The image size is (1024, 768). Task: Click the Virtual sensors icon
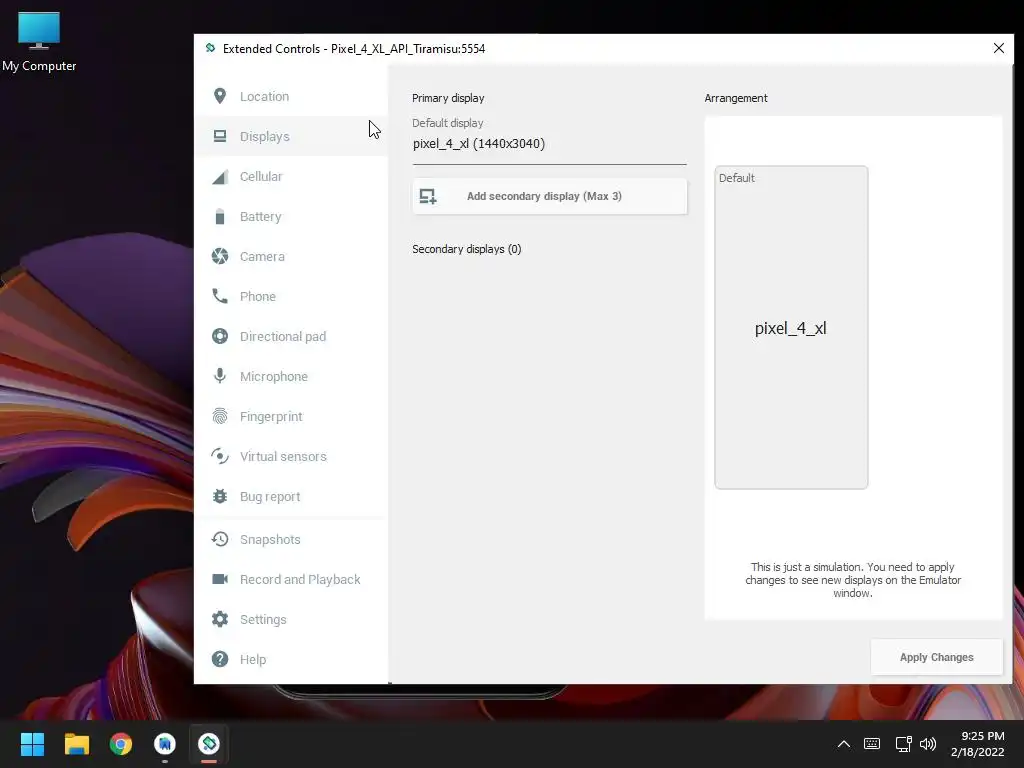point(220,456)
